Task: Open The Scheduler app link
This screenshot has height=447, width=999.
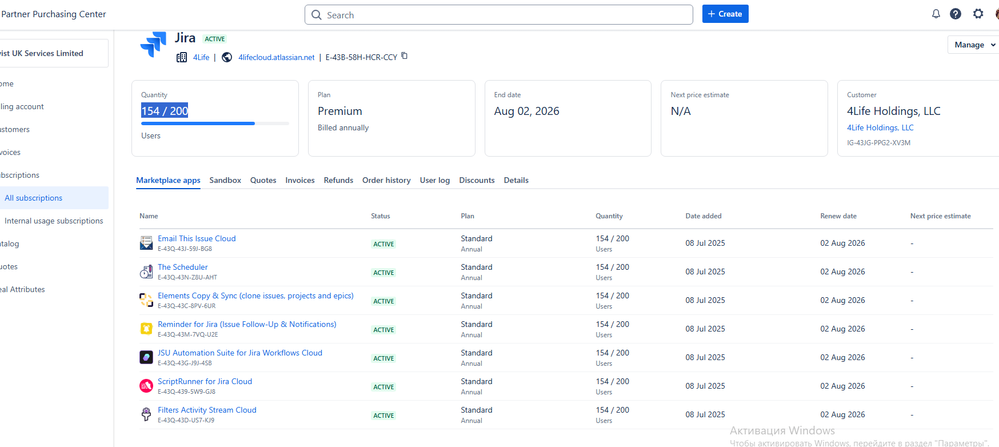Action: click(x=183, y=267)
